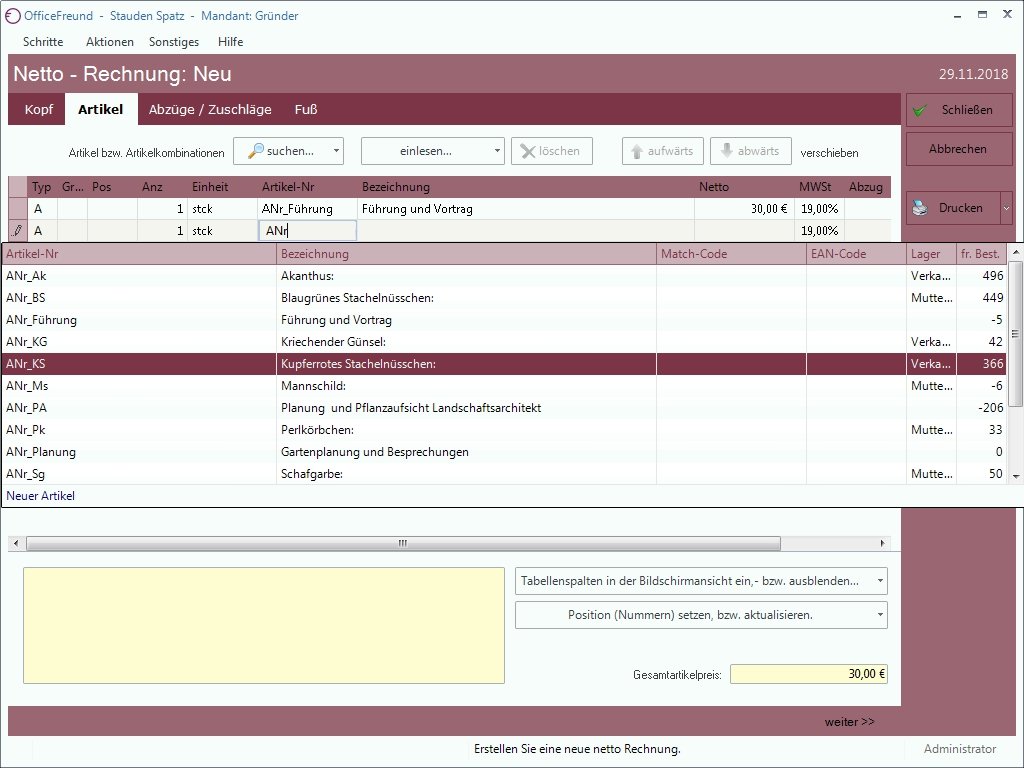The image size is (1024, 768).
Task: Switch to the Abzüge / Zuschläge tab
Action: pyautogui.click(x=210, y=110)
